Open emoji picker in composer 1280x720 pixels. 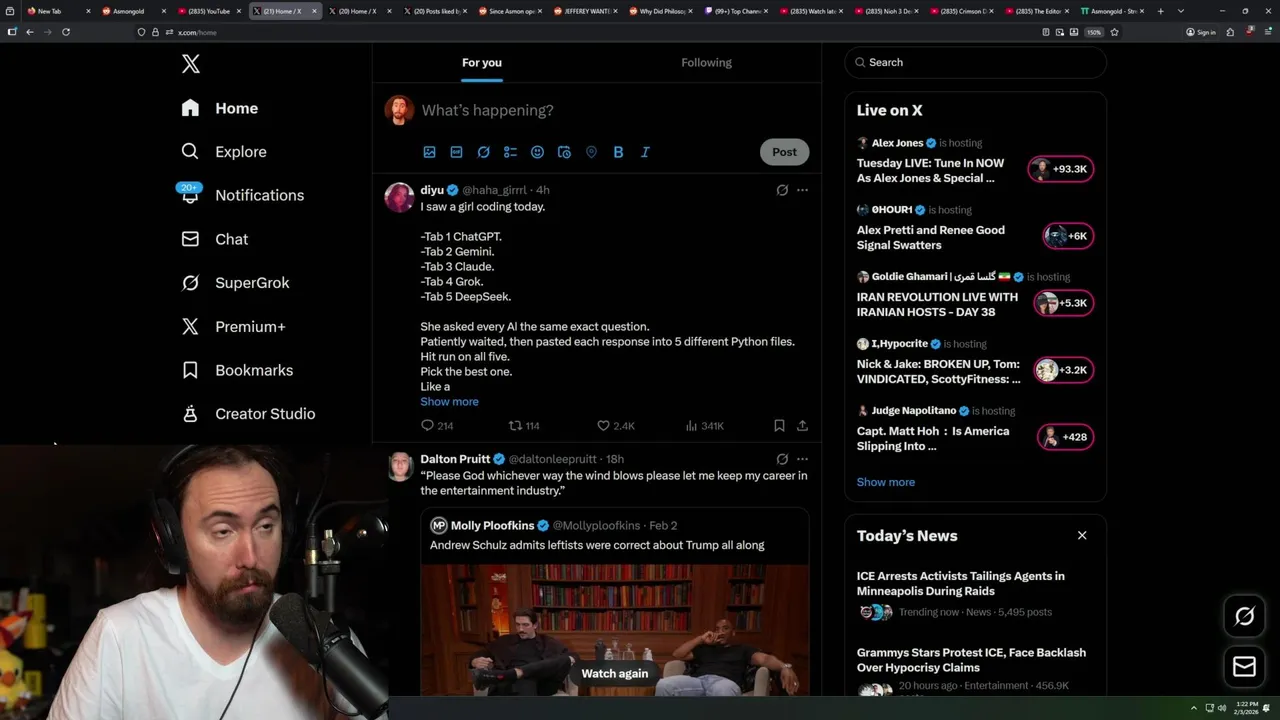click(537, 152)
